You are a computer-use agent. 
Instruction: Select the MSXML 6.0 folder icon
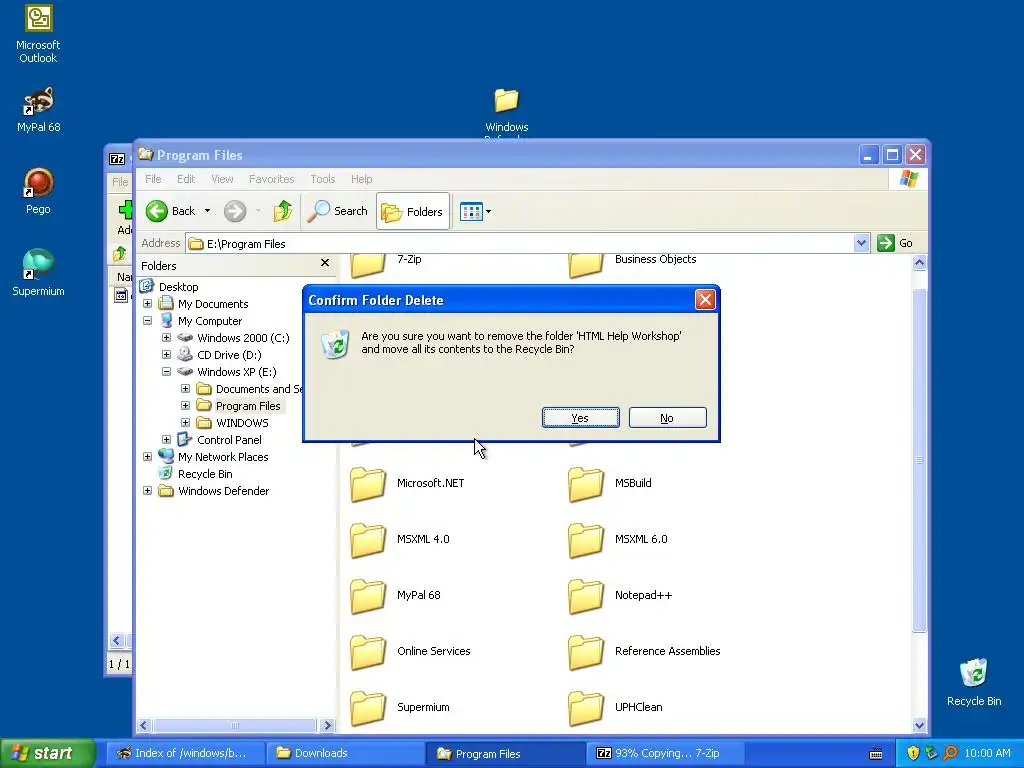point(586,540)
